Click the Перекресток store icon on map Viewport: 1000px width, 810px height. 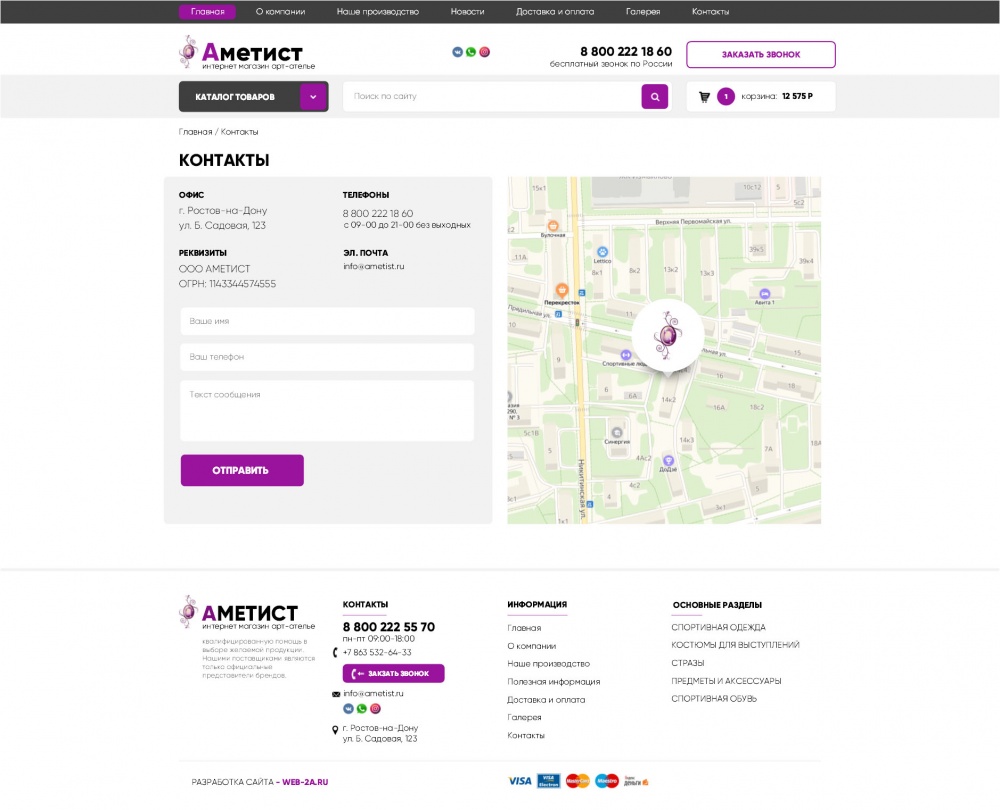click(x=562, y=289)
